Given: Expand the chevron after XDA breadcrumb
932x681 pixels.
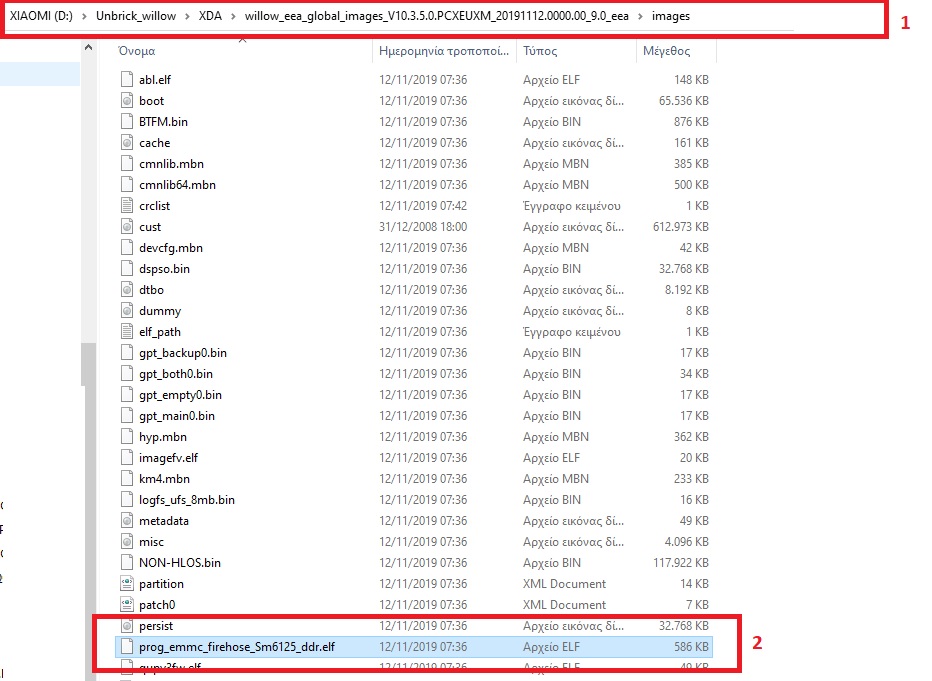Looking at the screenshot, I should tap(232, 17).
